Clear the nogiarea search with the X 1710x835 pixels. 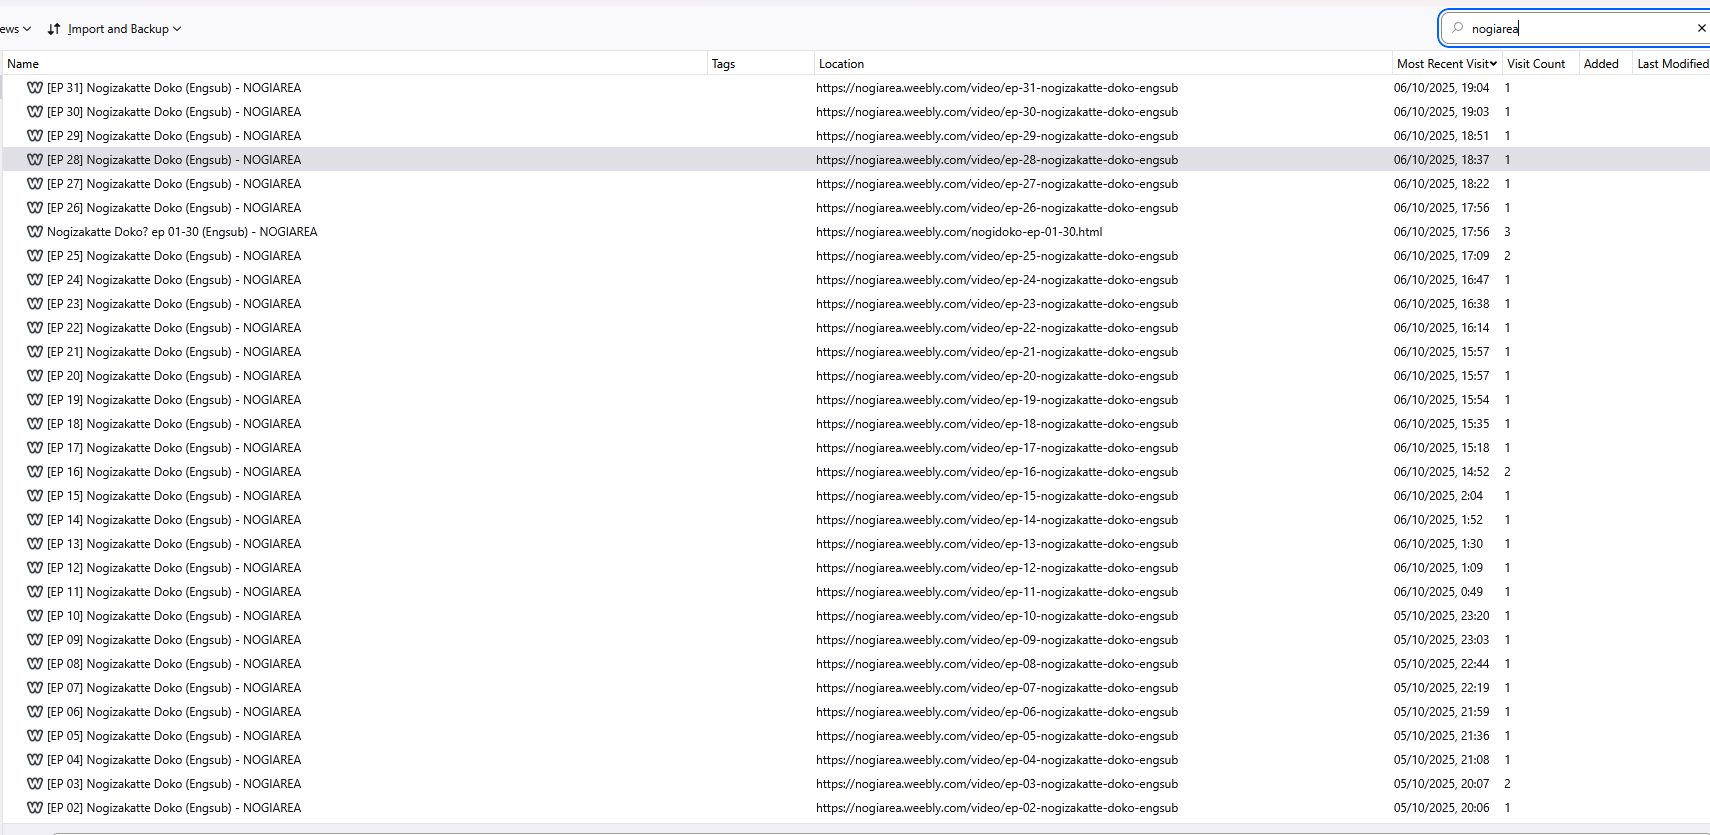point(1701,28)
